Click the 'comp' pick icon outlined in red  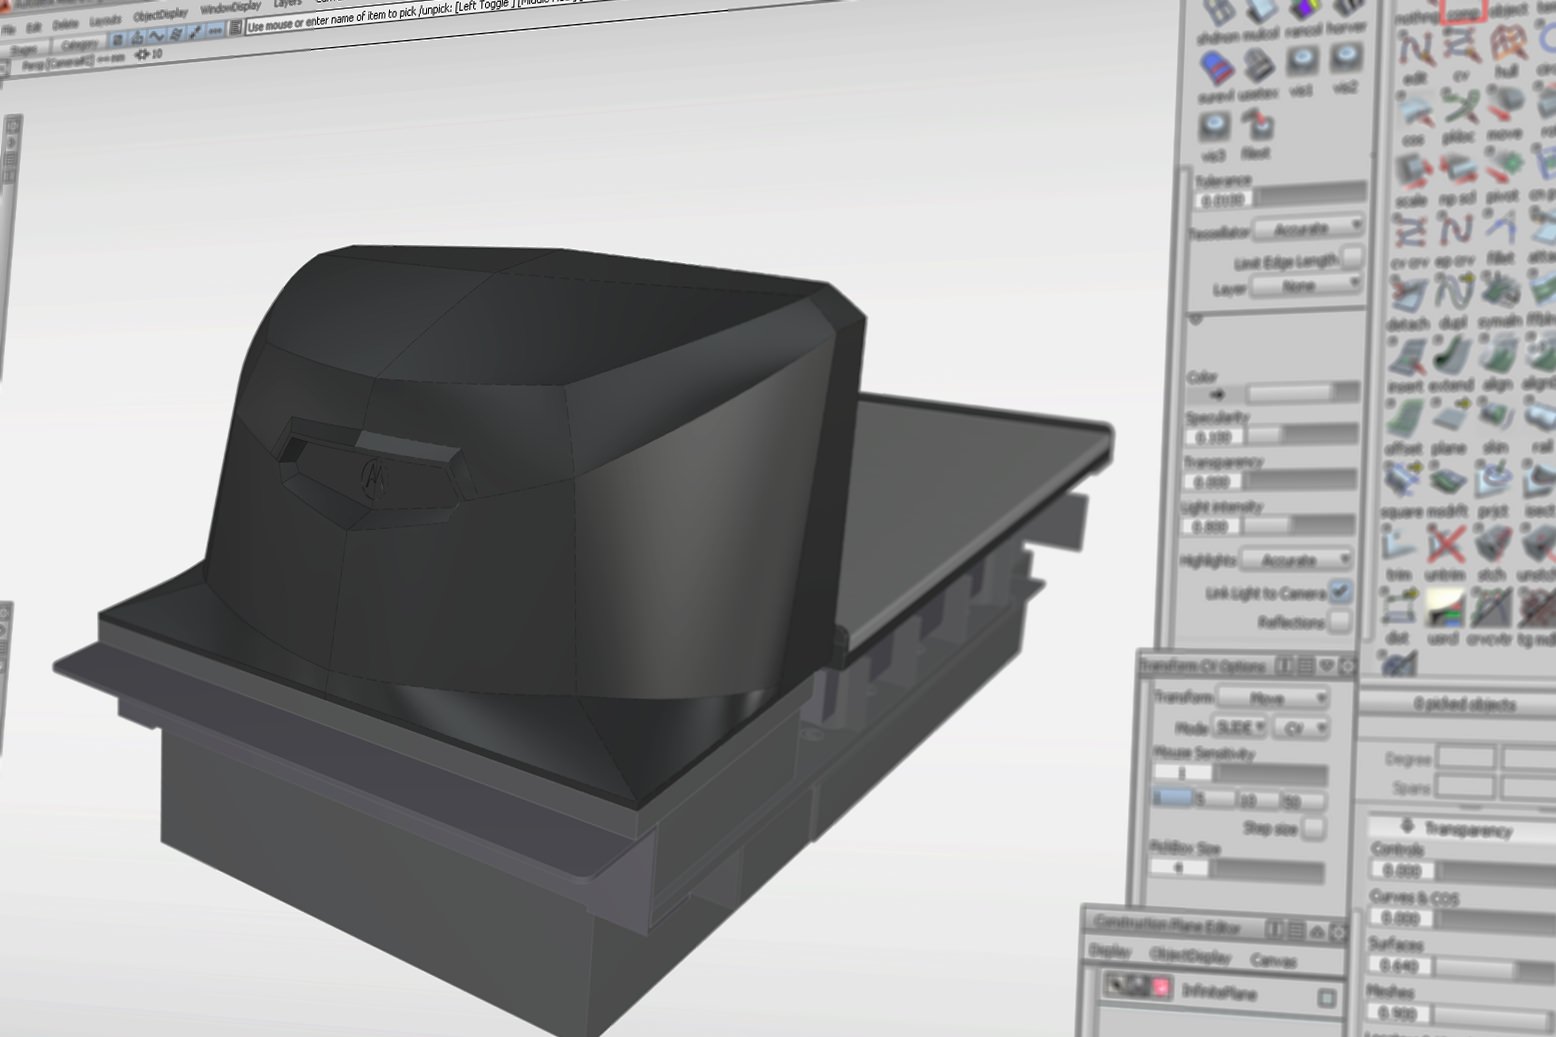pos(1463,10)
